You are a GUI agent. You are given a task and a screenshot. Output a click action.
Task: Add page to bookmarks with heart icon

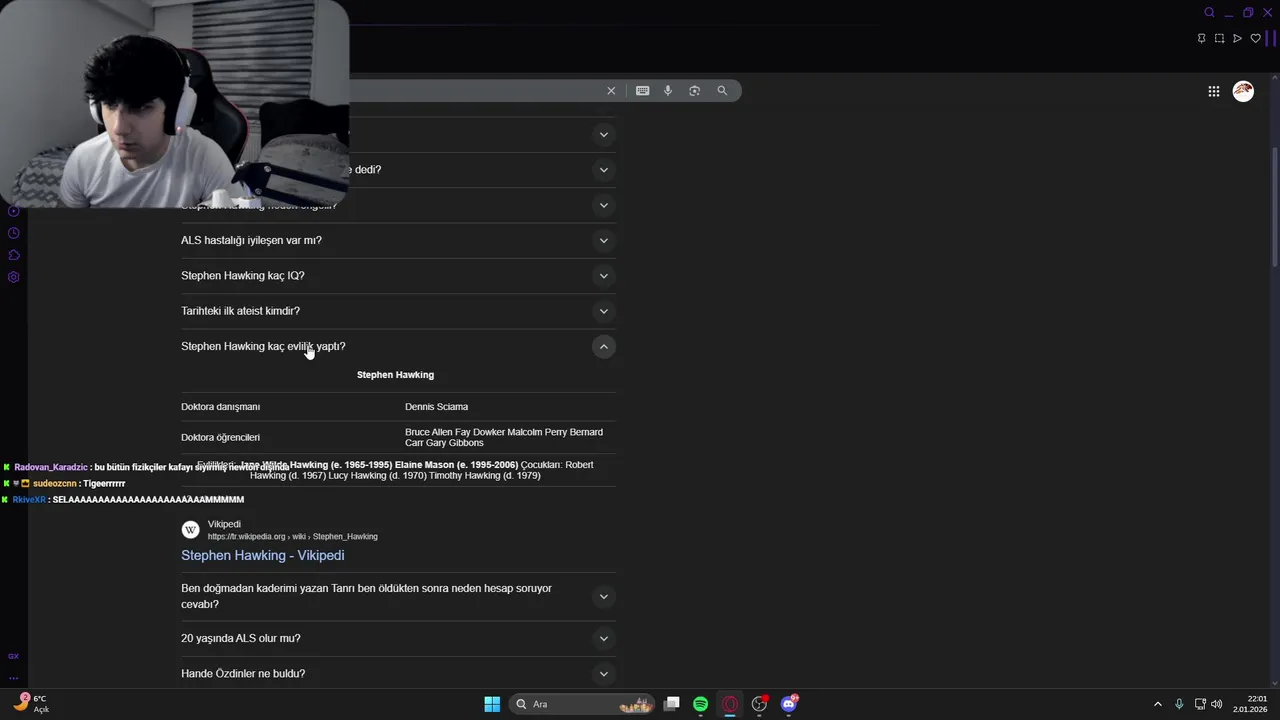(1255, 39)
